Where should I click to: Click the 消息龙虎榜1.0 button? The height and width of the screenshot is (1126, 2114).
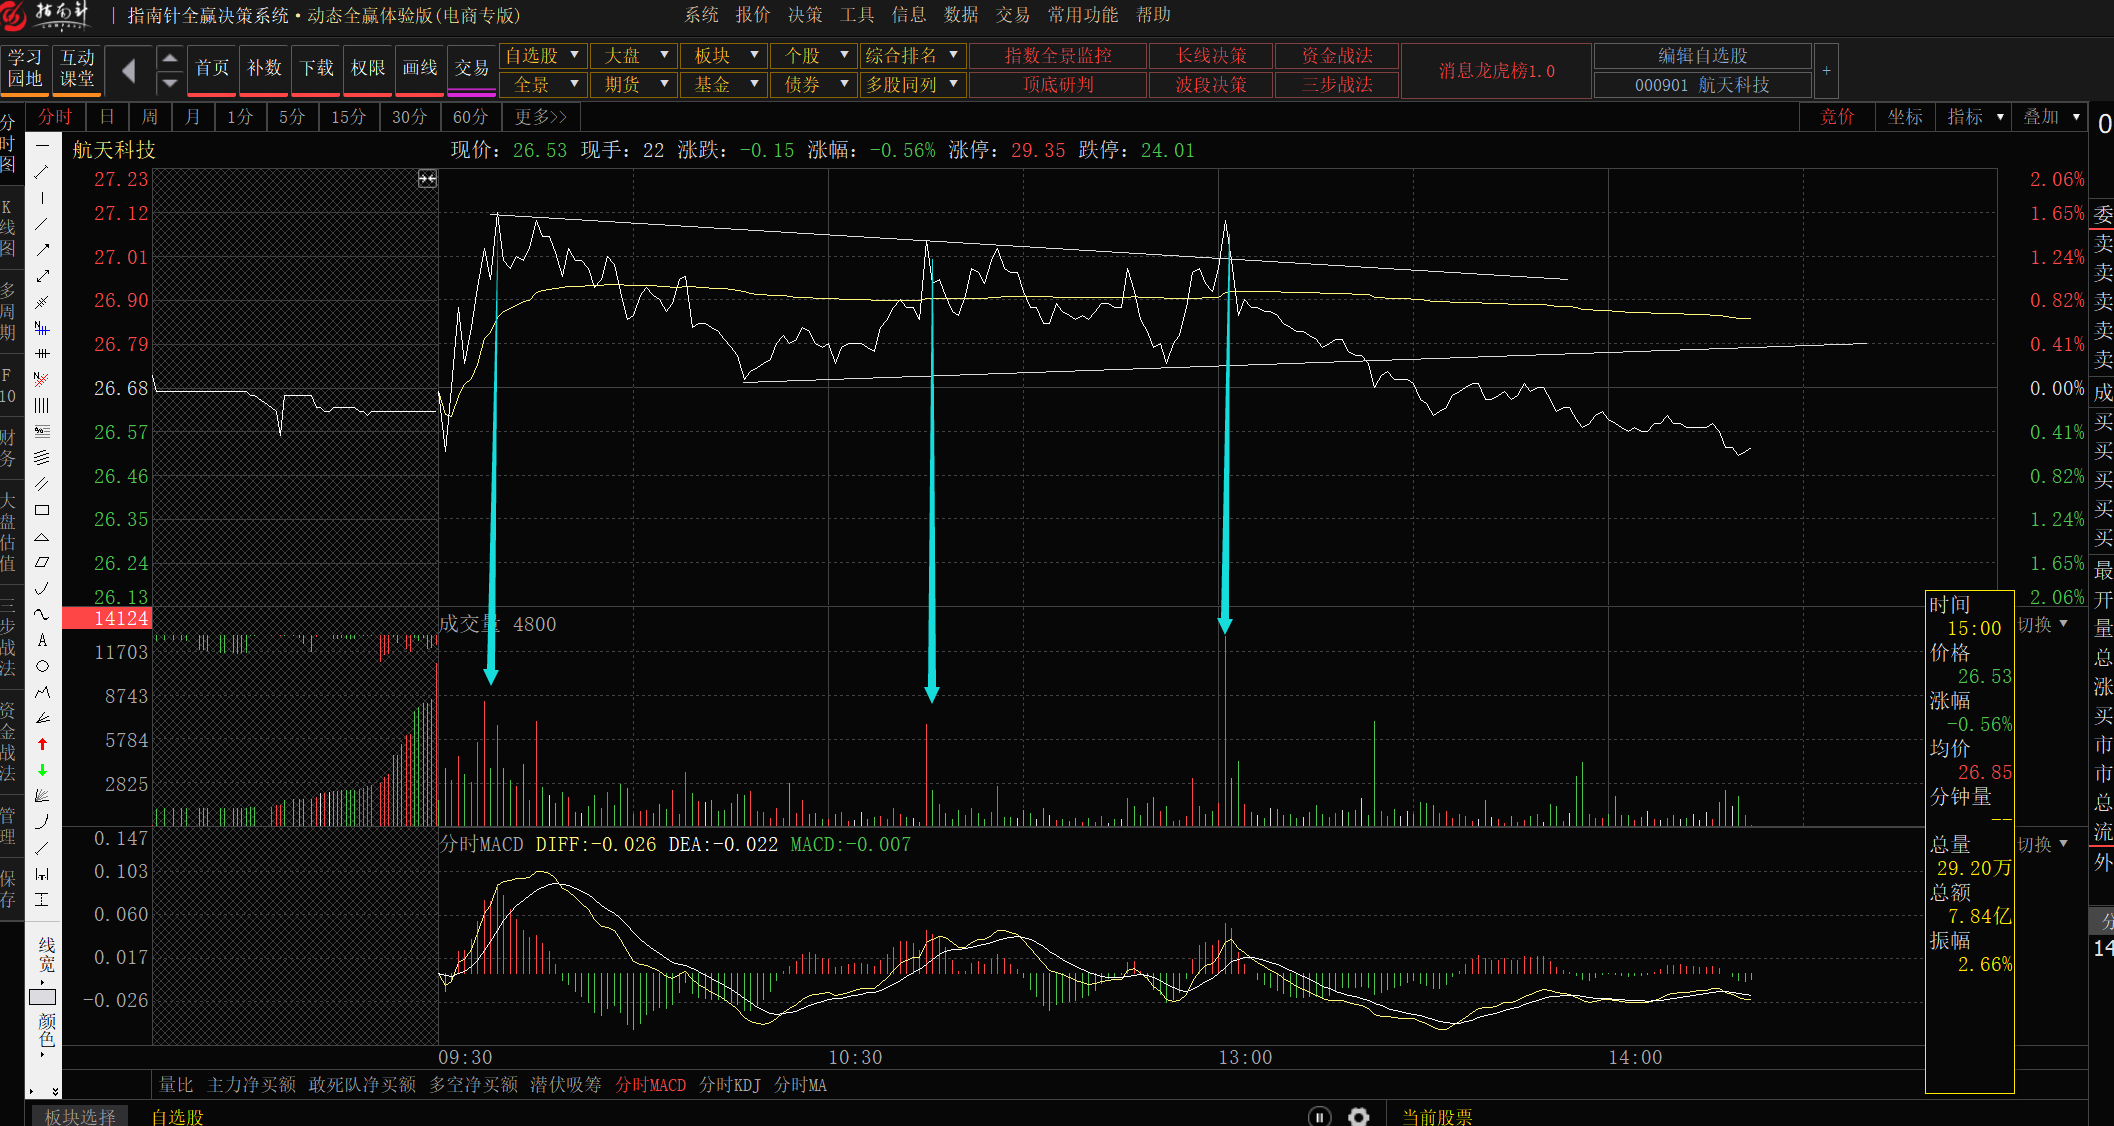click(1496, 70)
